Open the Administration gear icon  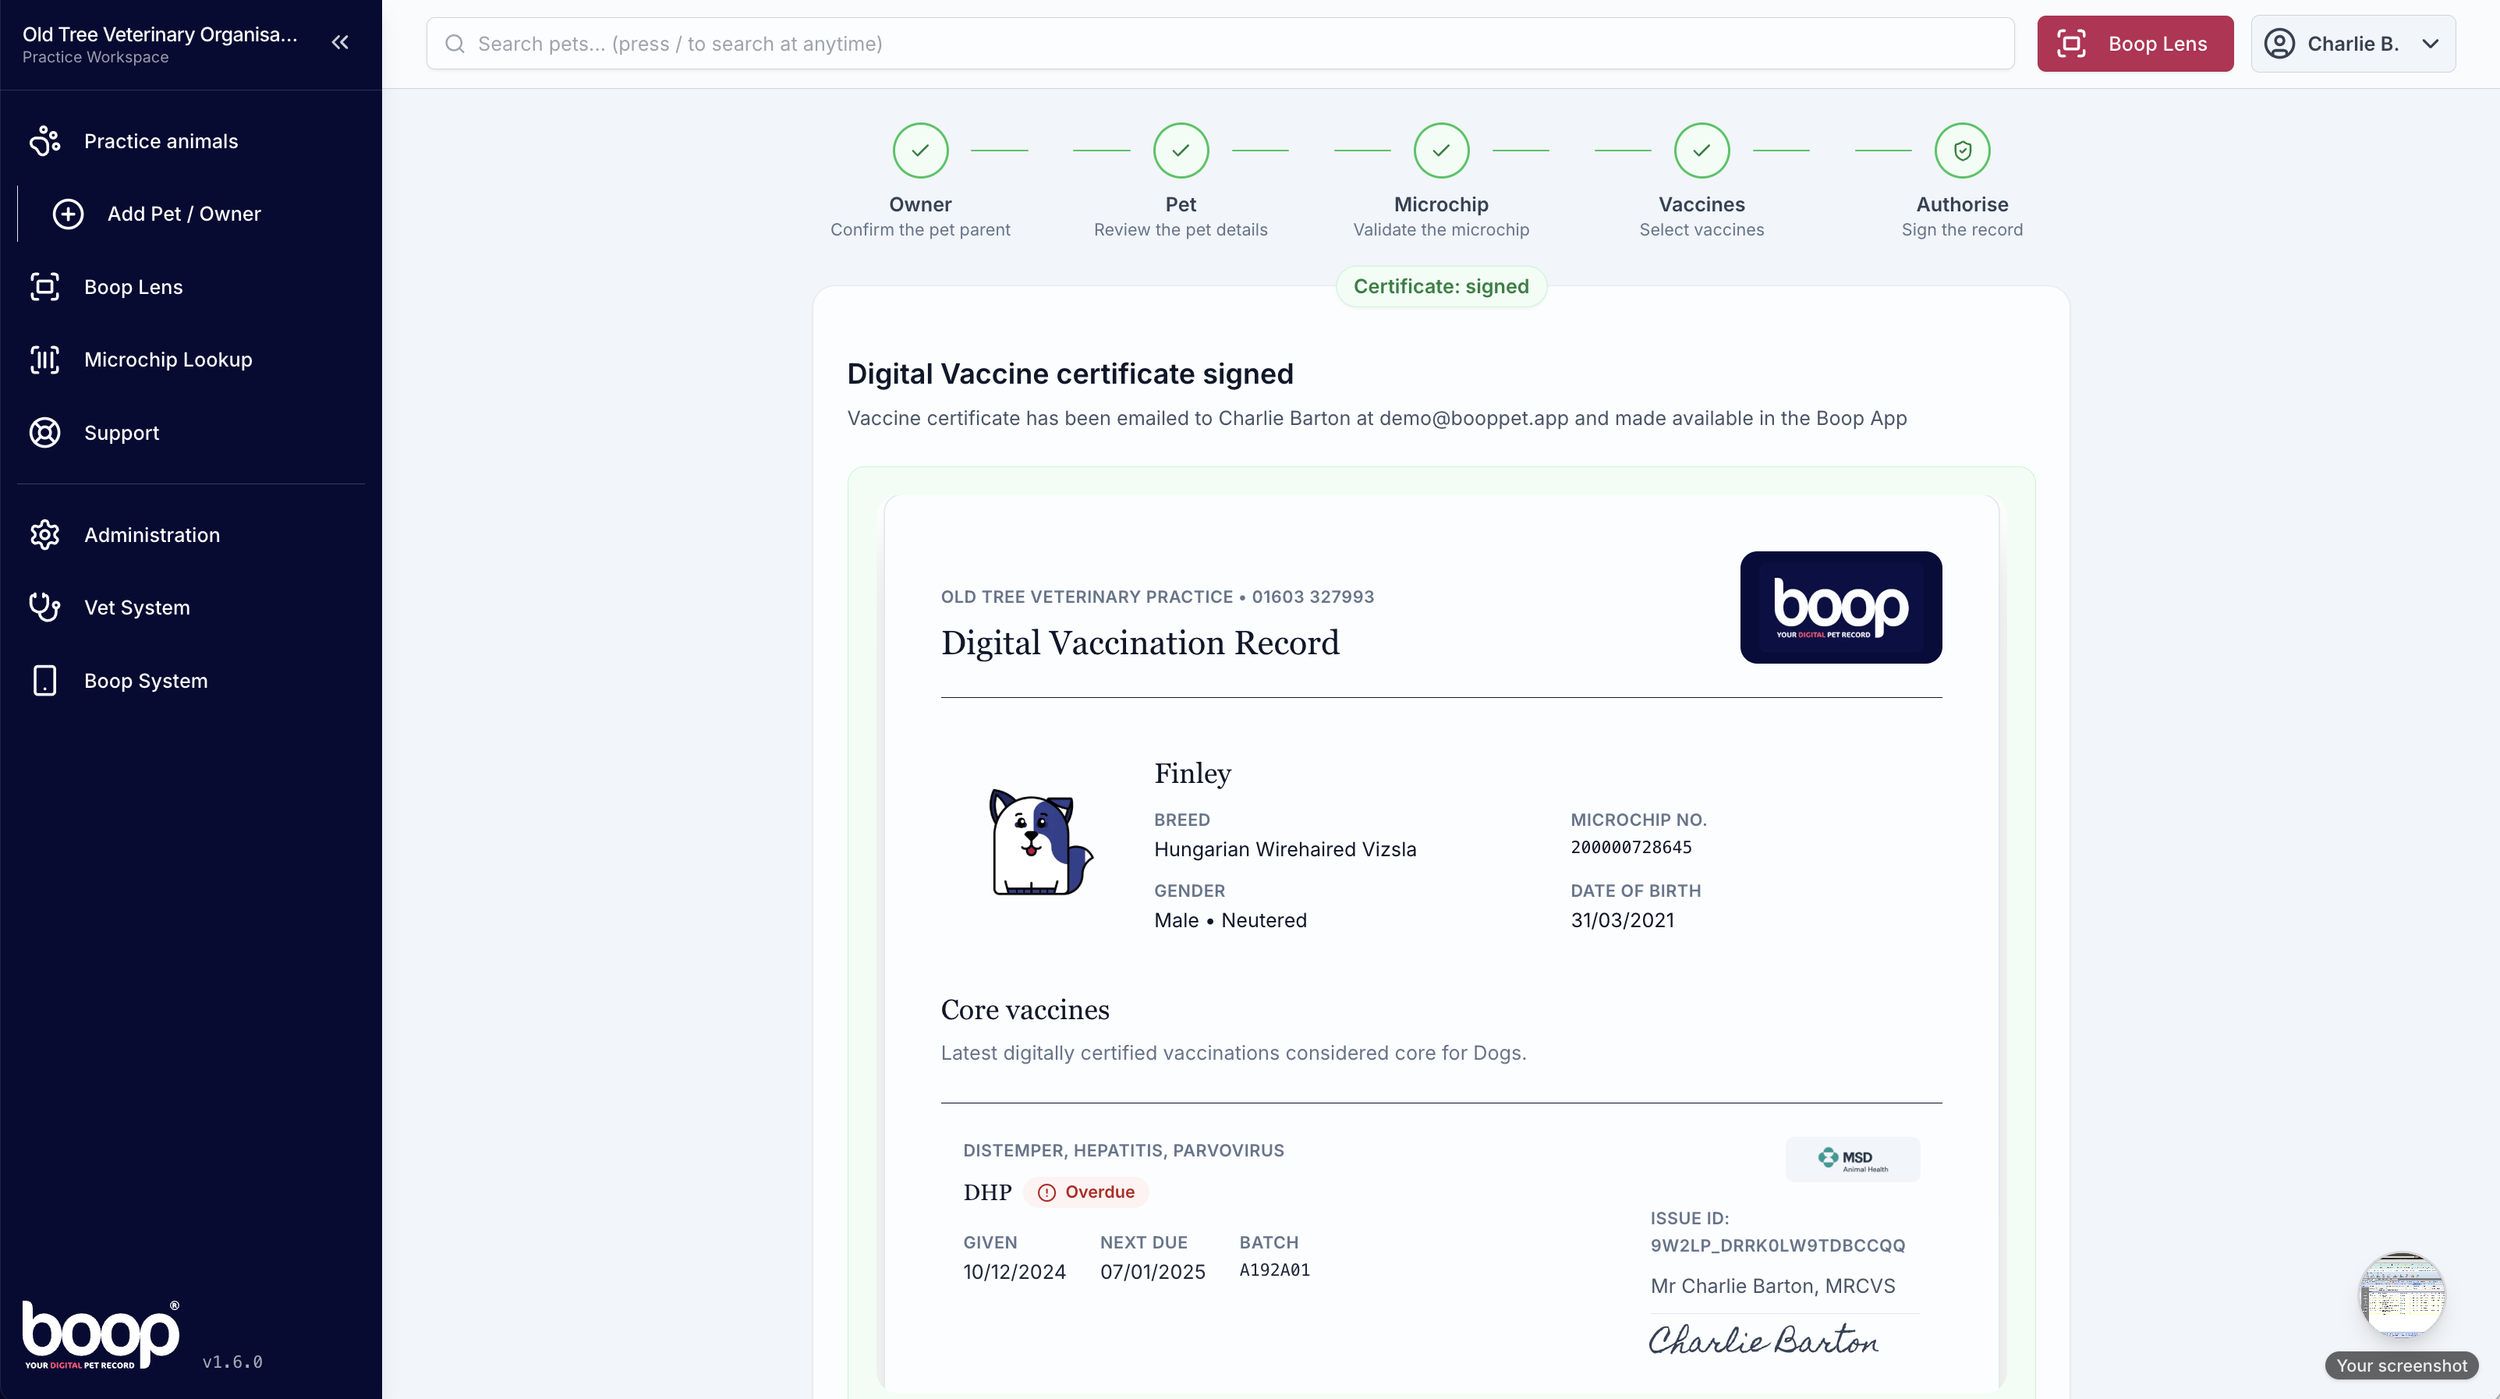(45, 535)
